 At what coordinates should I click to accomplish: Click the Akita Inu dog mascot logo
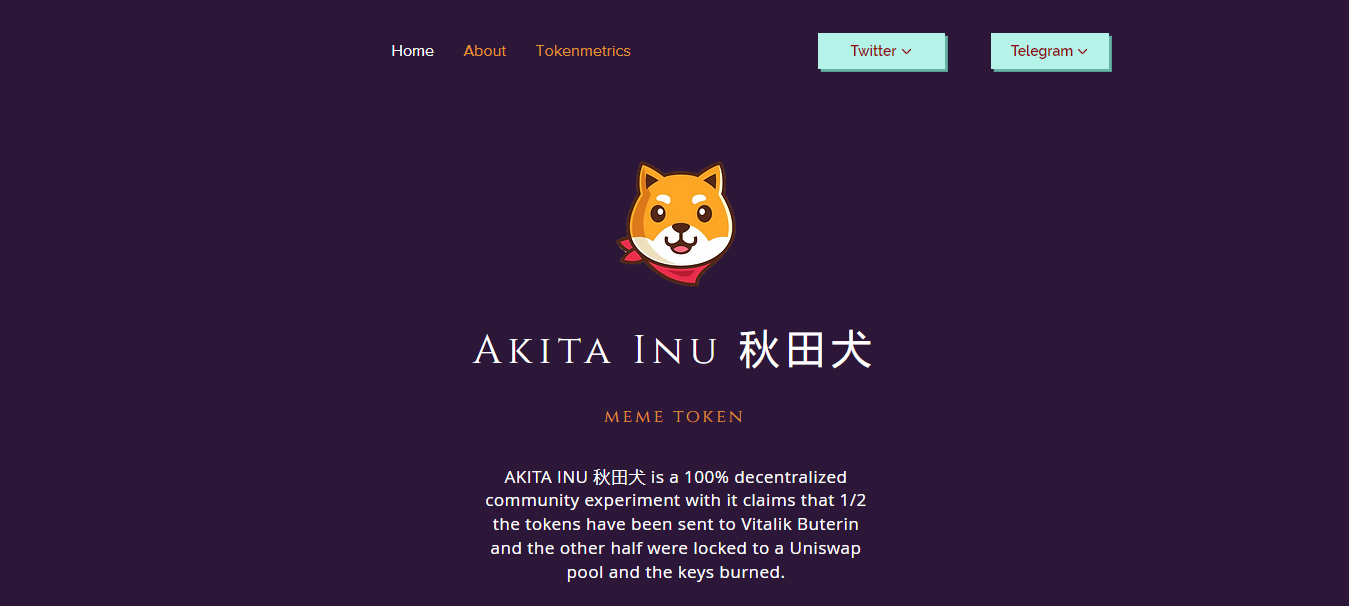point(675,224)
